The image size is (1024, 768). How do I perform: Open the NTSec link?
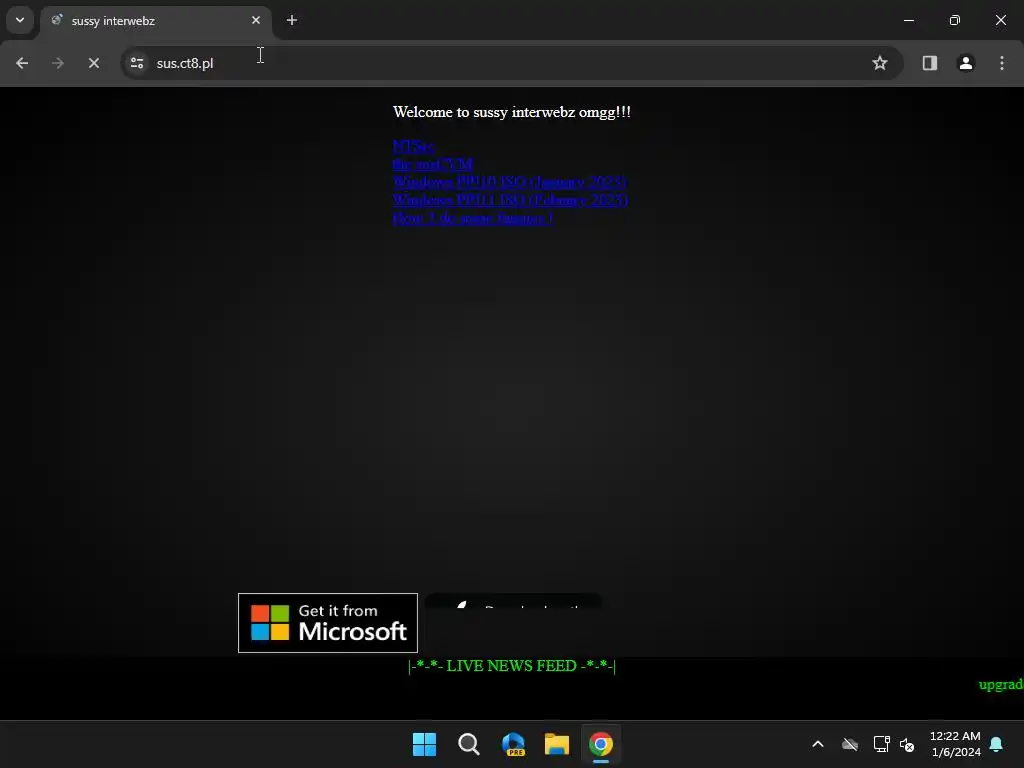[413, 146]
